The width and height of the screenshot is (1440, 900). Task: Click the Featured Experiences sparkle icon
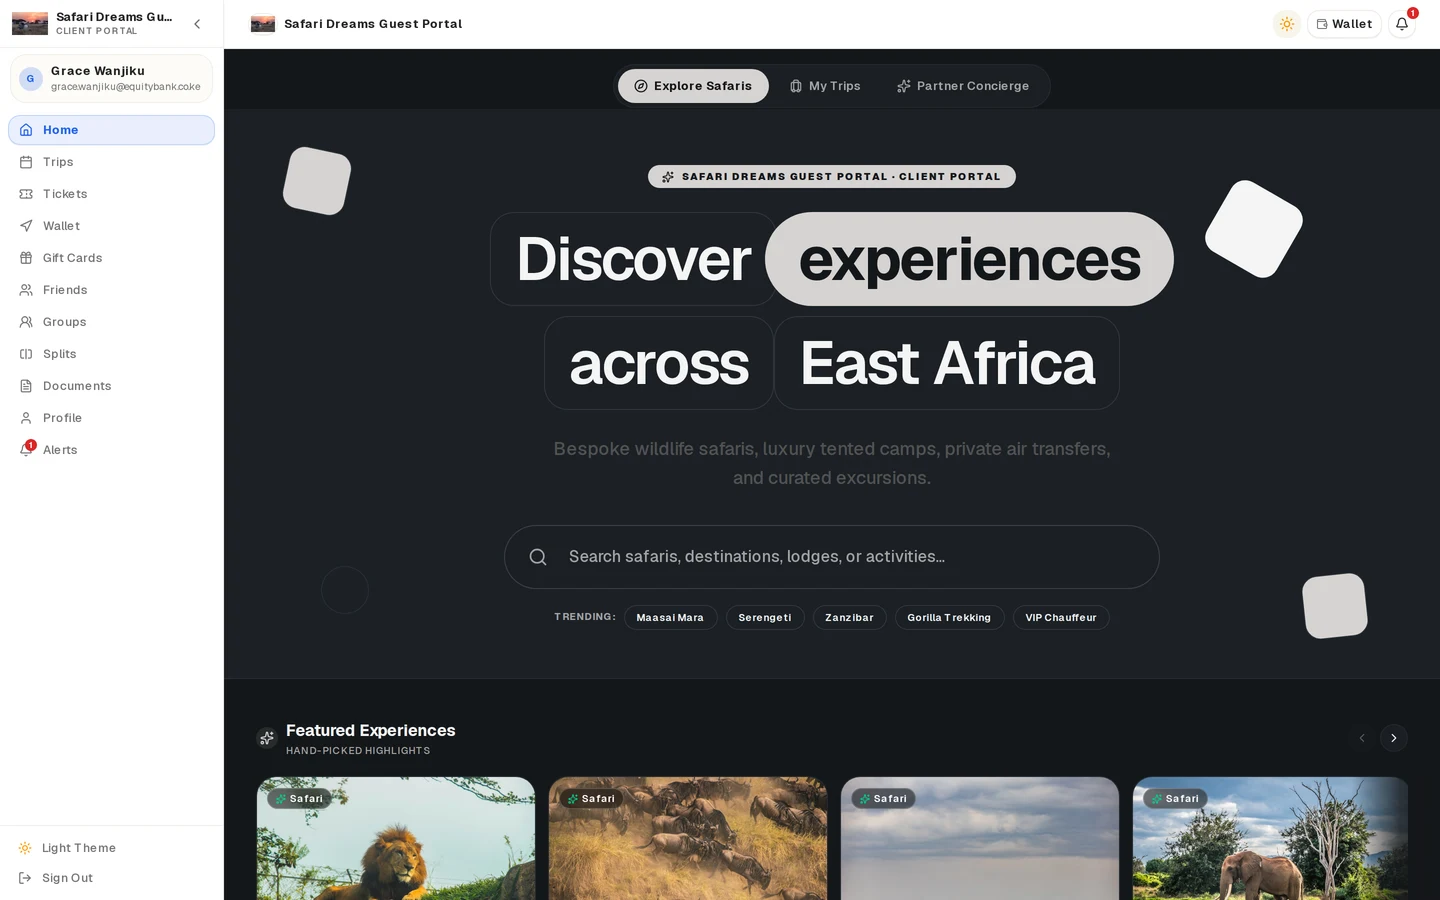[x=267, y=738]
